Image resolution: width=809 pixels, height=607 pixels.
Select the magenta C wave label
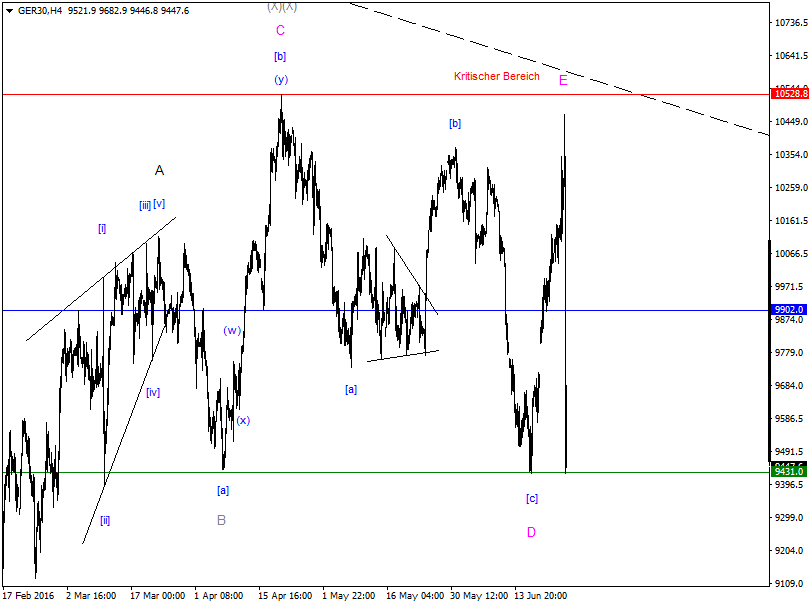point(280,31)
